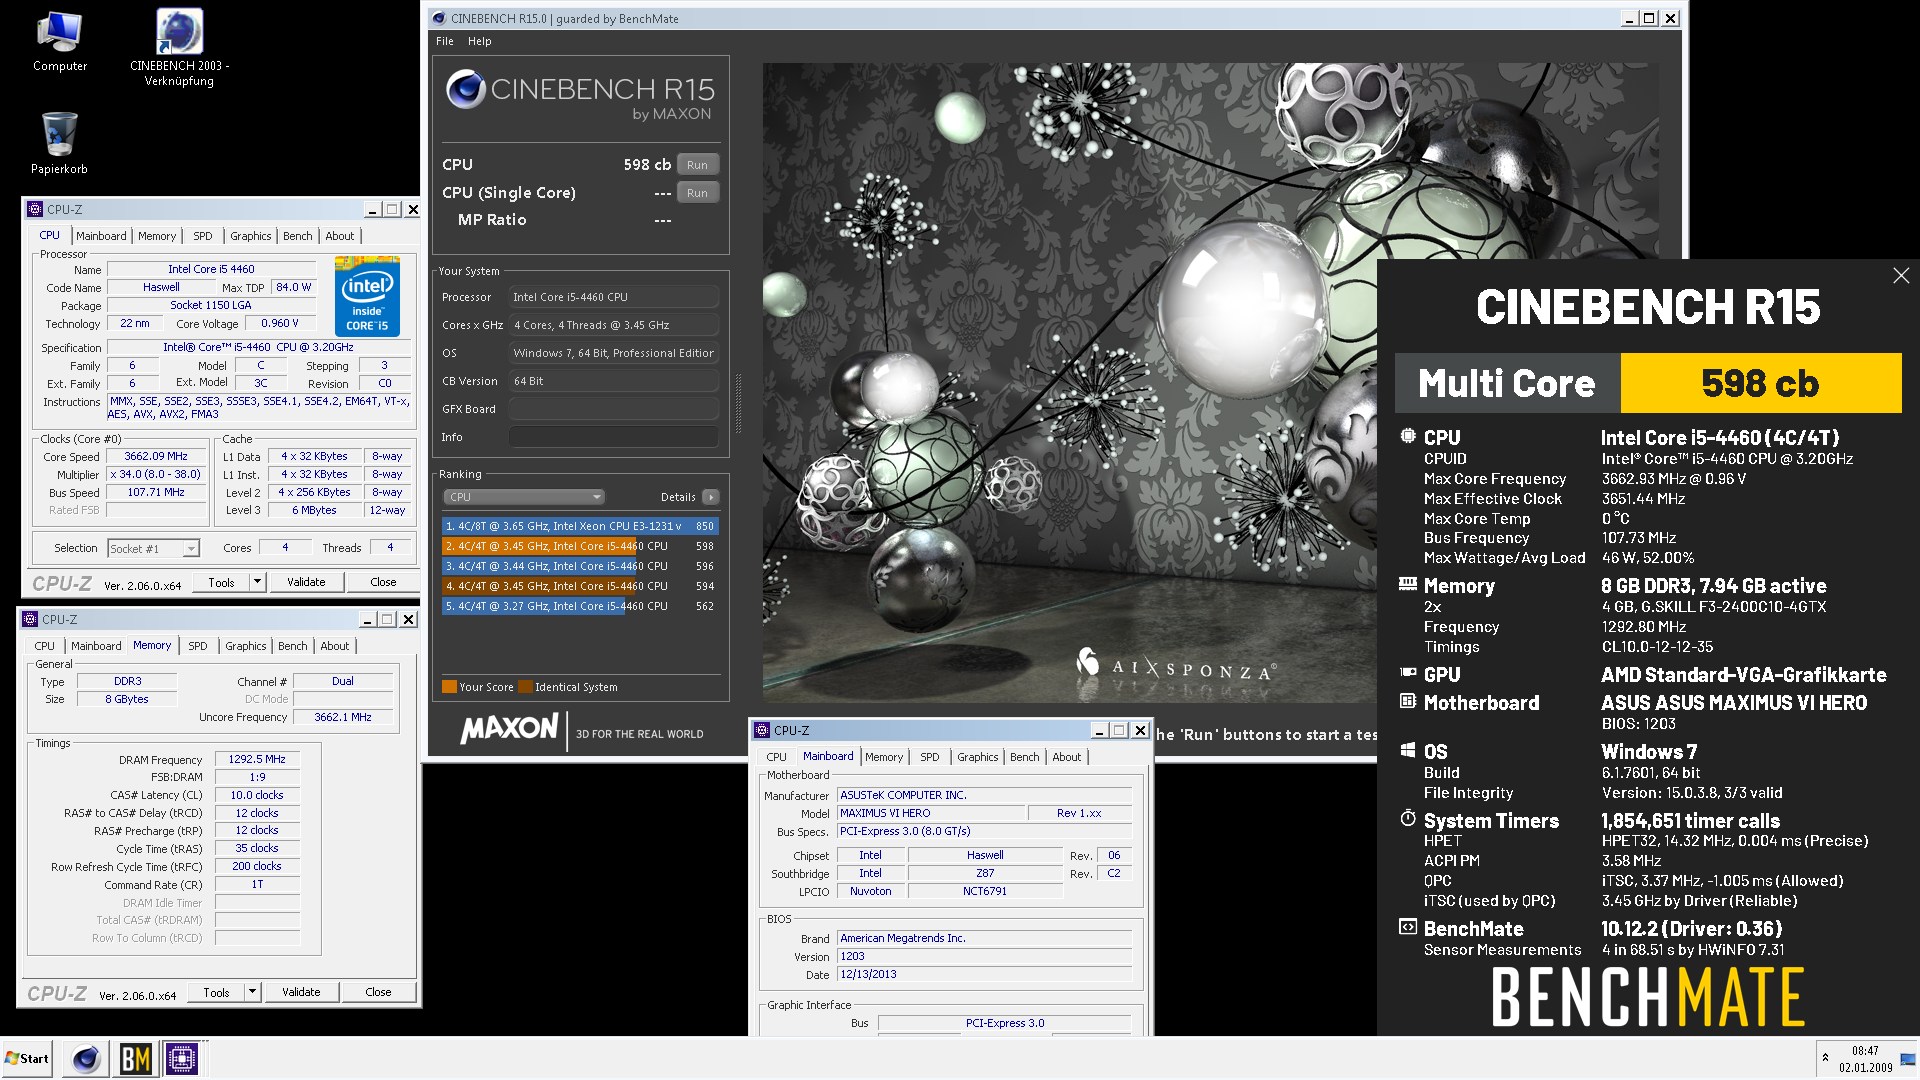
Task: Click the Start button on the taskbar
Action: 27,1058
